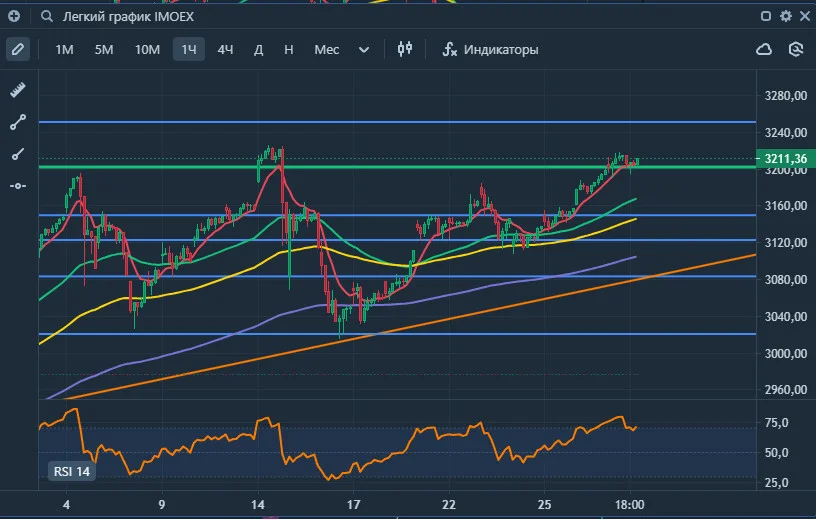Click the Индикаторы button label

click(501, 49)
